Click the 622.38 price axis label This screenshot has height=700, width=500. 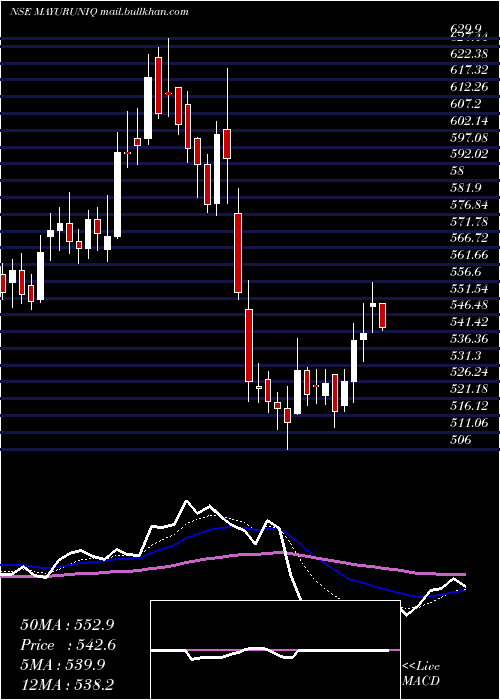[x=469, y=53]
